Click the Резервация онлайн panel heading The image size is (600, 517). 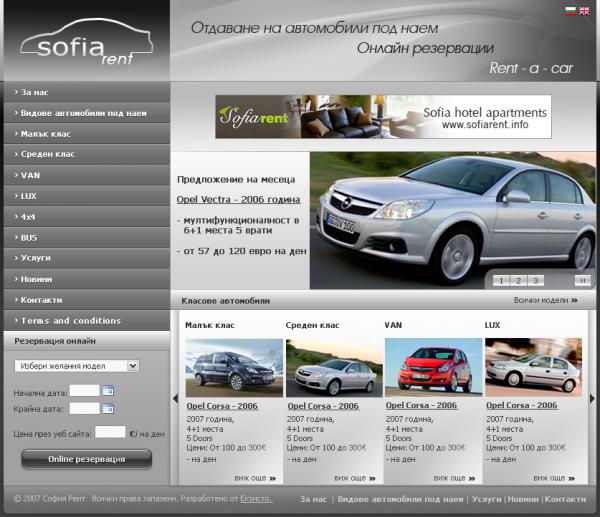click(55, 341)
